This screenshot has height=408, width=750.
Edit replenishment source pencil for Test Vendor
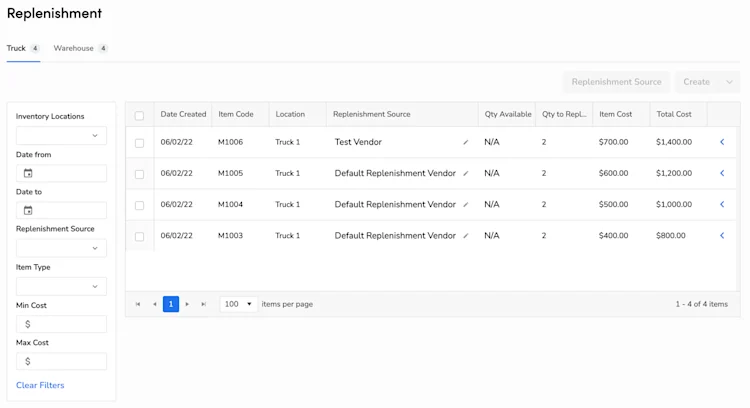coord(465,142)
